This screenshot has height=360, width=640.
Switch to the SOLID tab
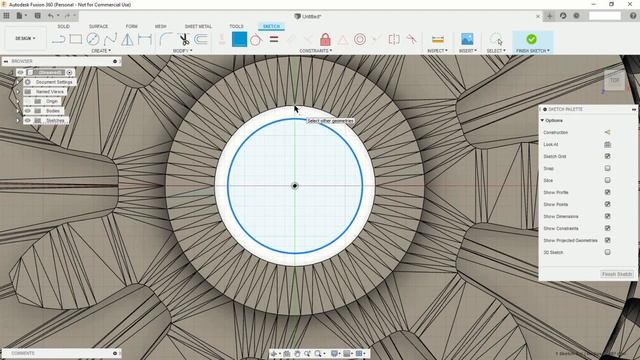[63, 26]
